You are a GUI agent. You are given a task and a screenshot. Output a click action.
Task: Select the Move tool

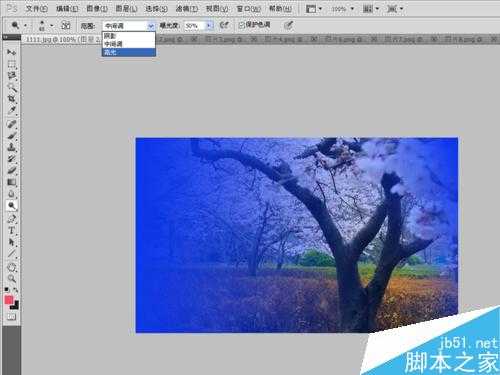pos(11,52)
